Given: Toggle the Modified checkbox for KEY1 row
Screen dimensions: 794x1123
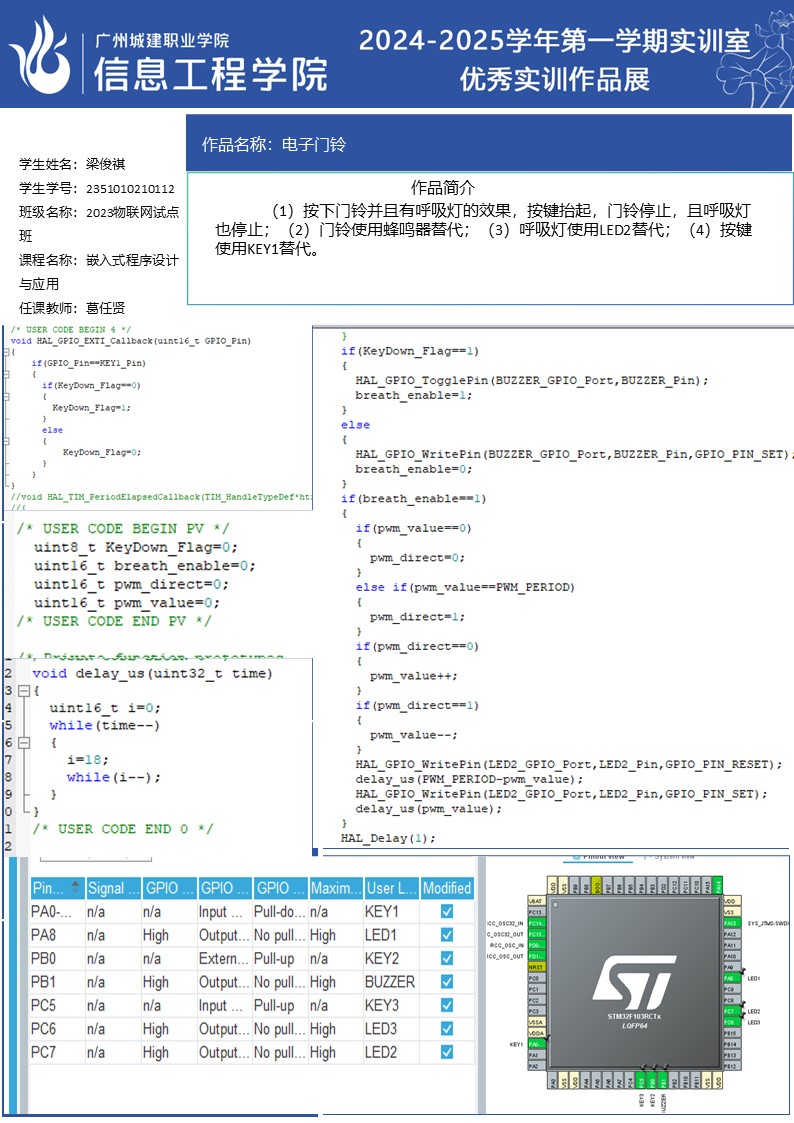Looking at the screenshot, I should (x=447, y=912).
